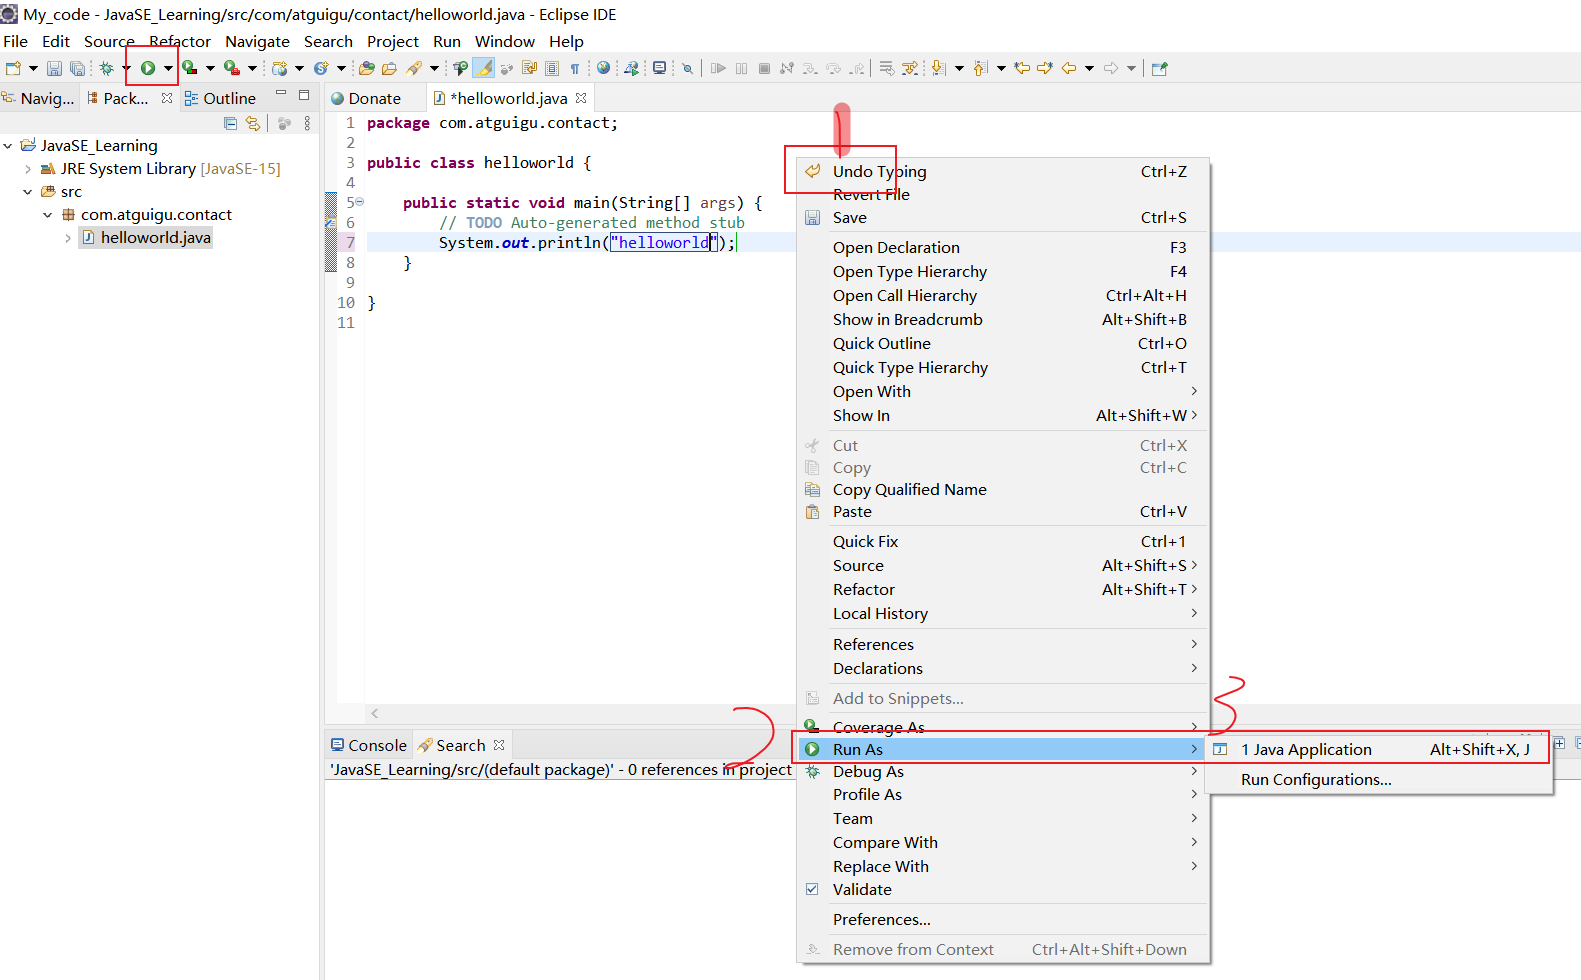Close the helloworld.java editor tab
The width and height of the screenshot is (1581, 980).
coord(581,98)
